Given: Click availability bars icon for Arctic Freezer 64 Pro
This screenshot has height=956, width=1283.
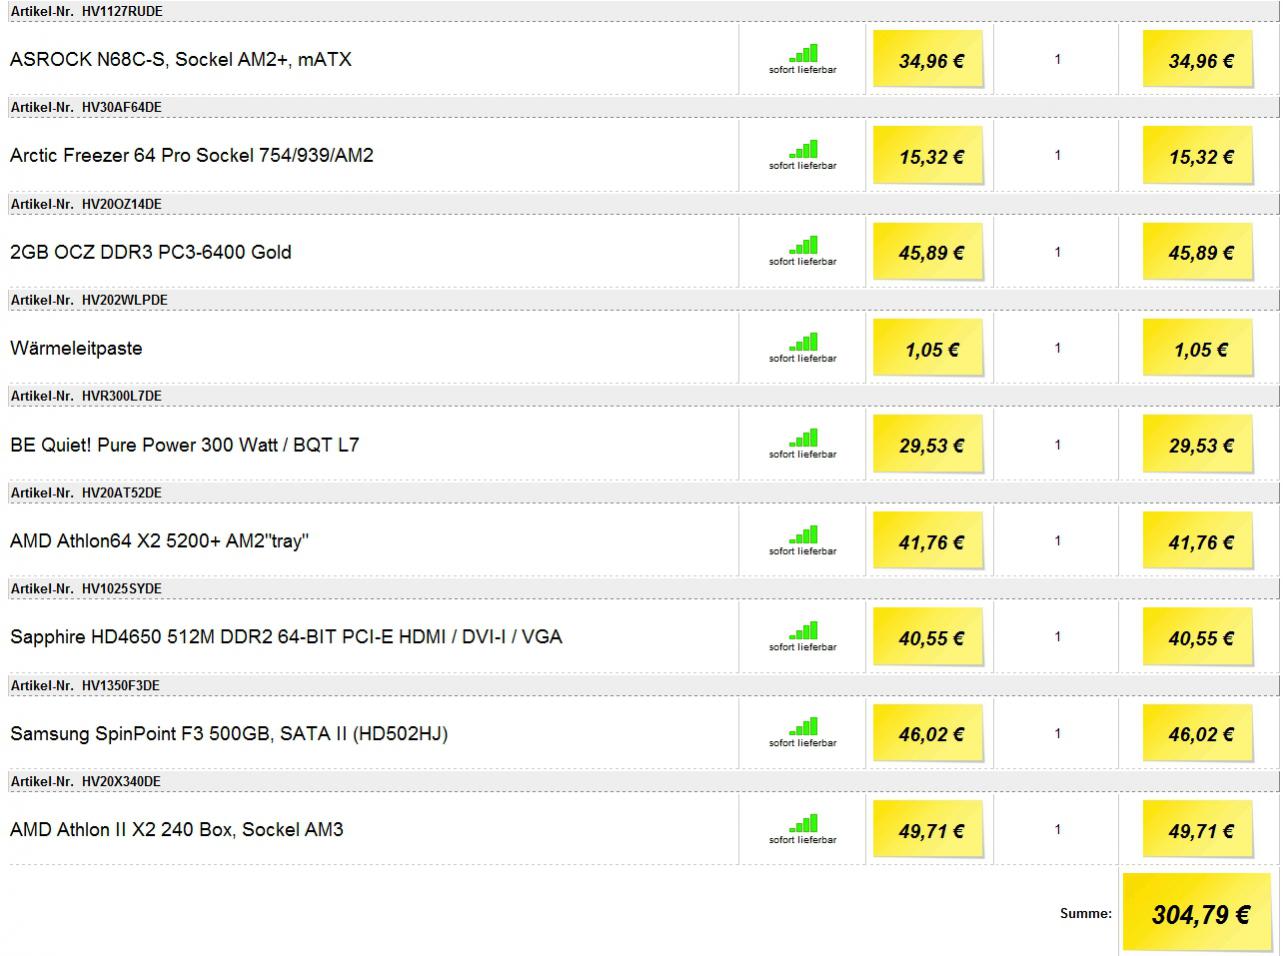Looking at the screenshot, I should [x=803, y=150].
